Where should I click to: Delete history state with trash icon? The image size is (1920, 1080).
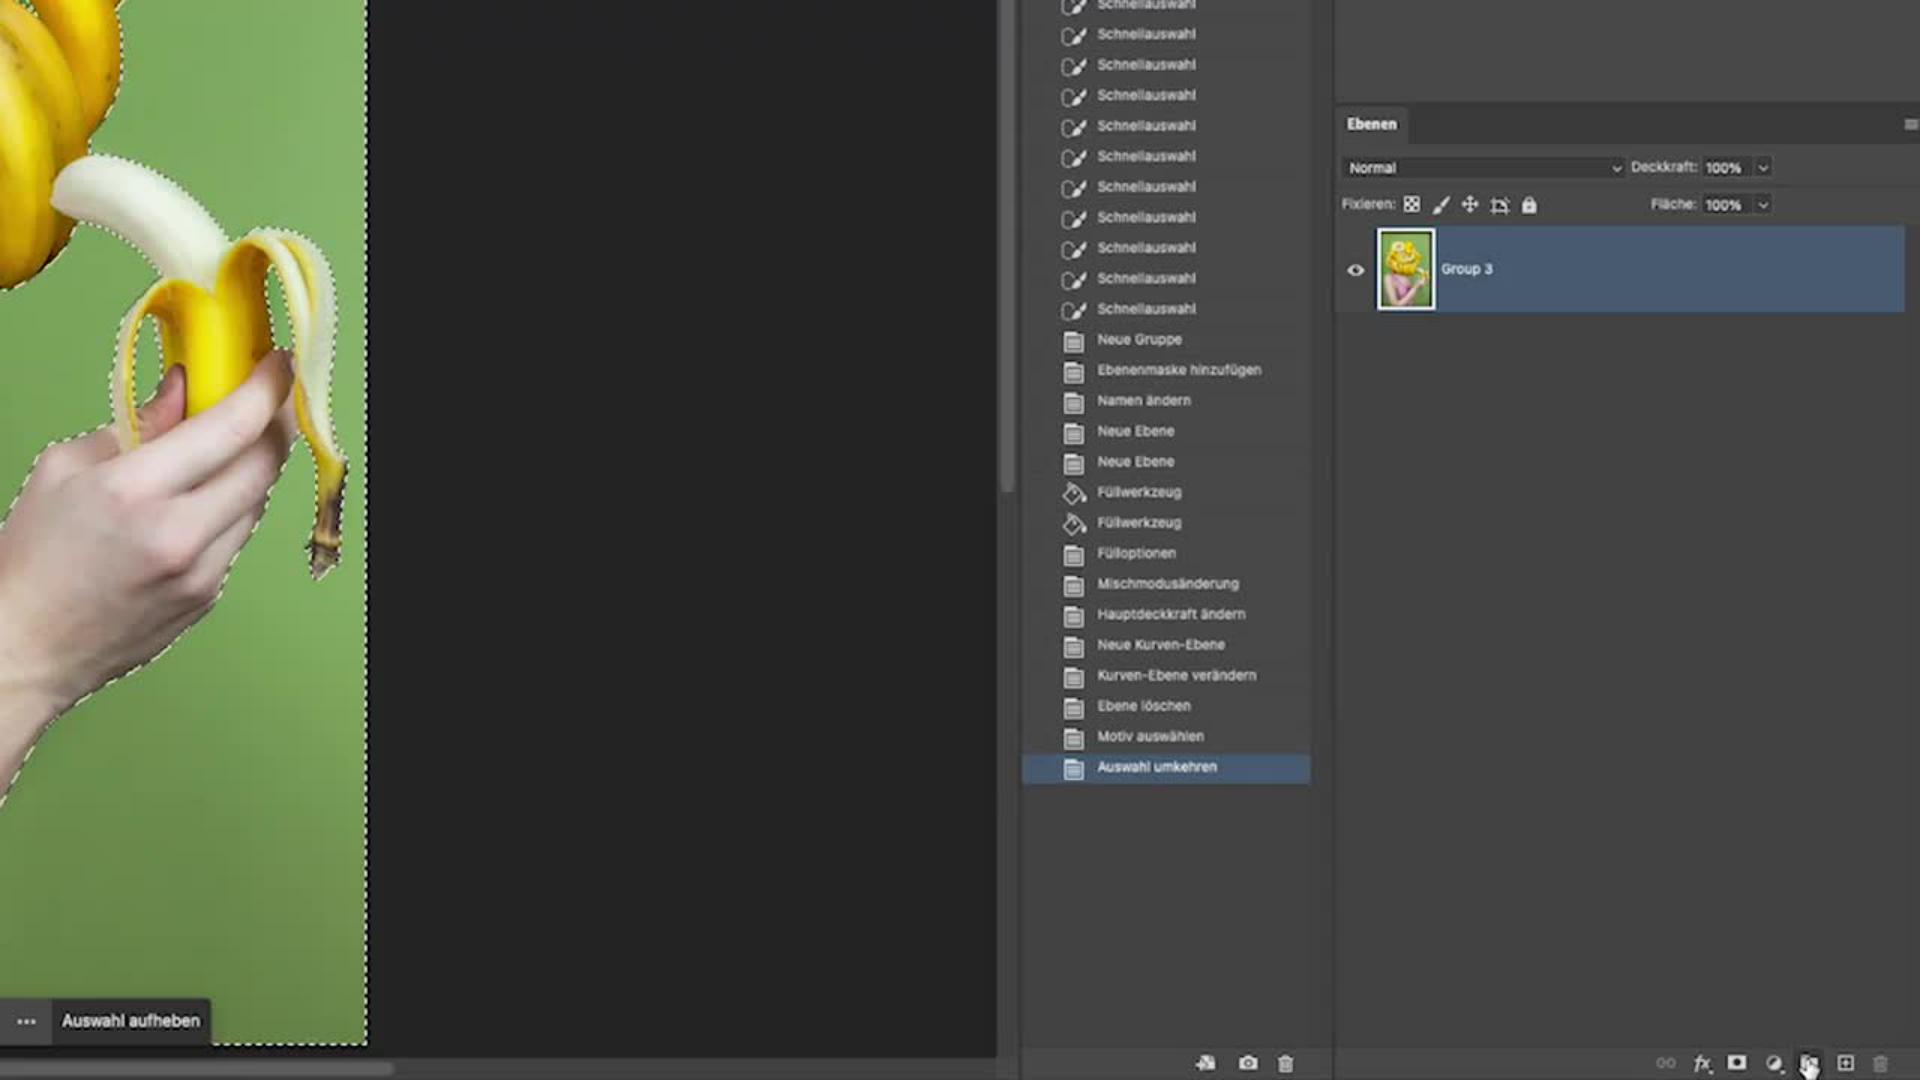click(x=1286, y=1064)
